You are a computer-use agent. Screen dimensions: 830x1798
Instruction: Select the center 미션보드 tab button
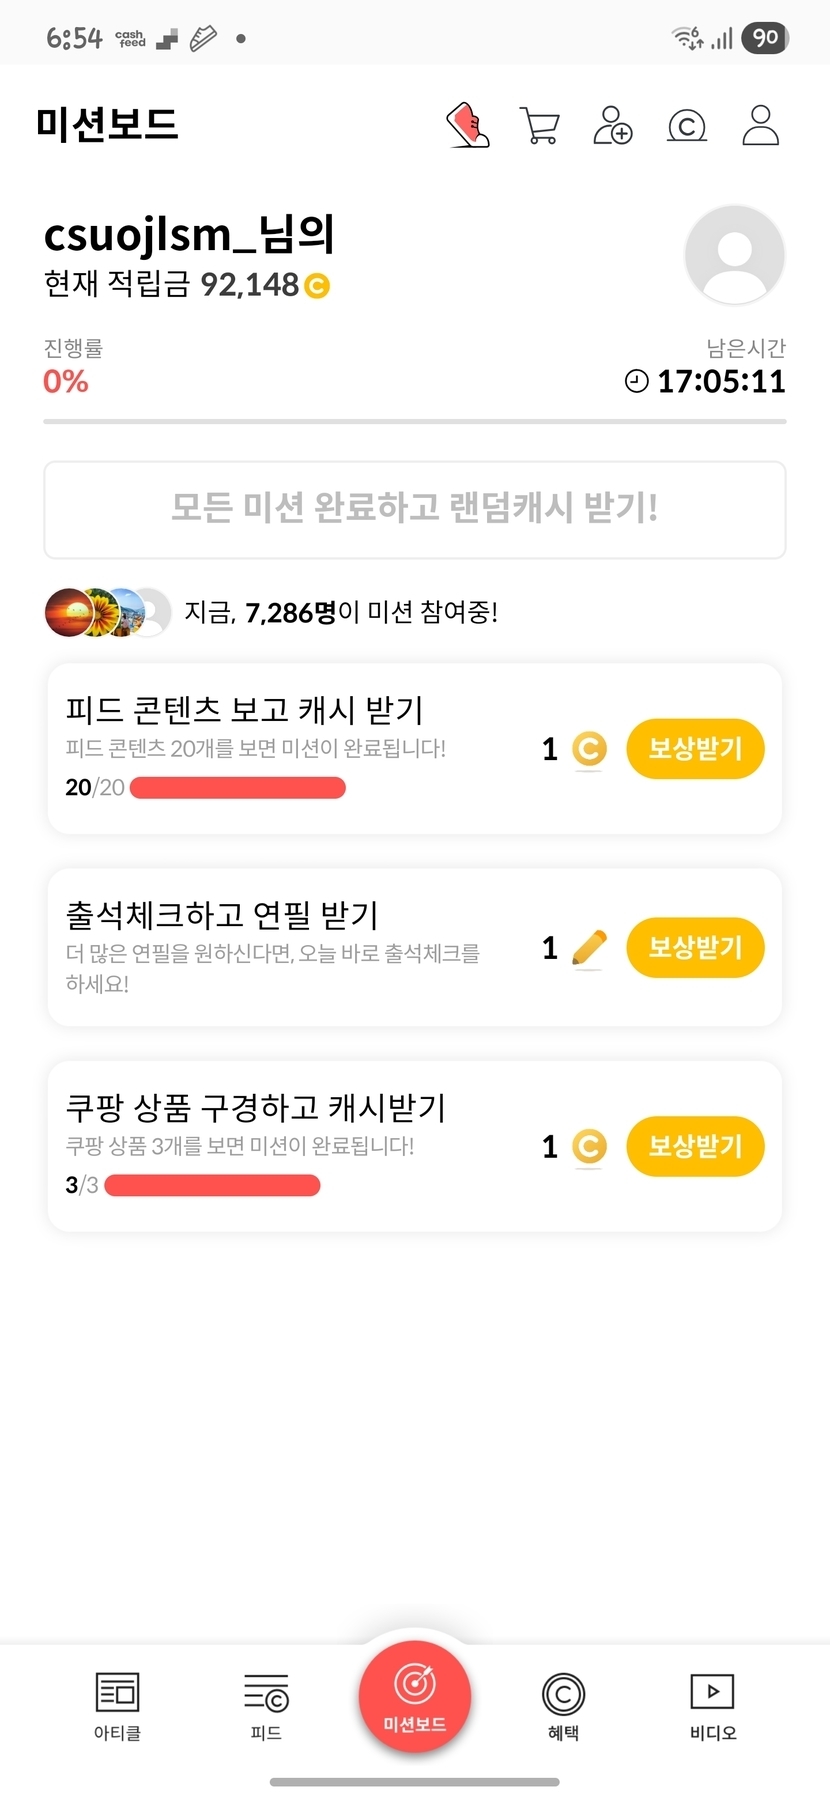point(415,1696)
